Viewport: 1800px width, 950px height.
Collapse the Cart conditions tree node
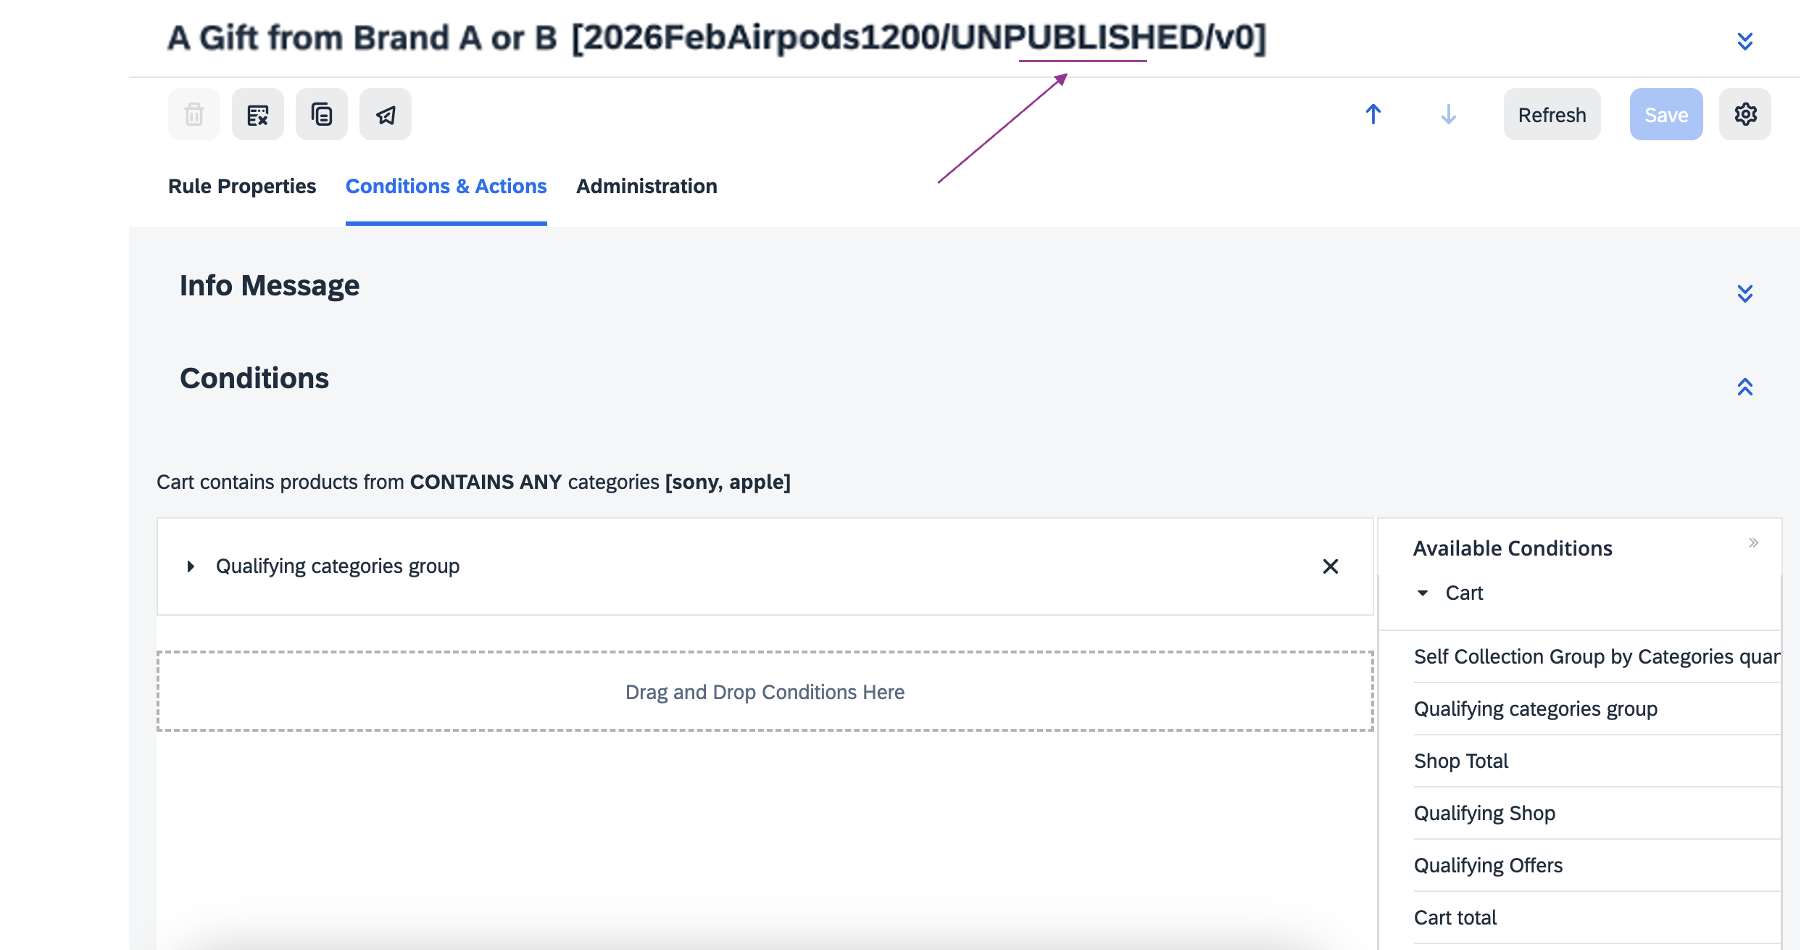(x=1423, y=594)
